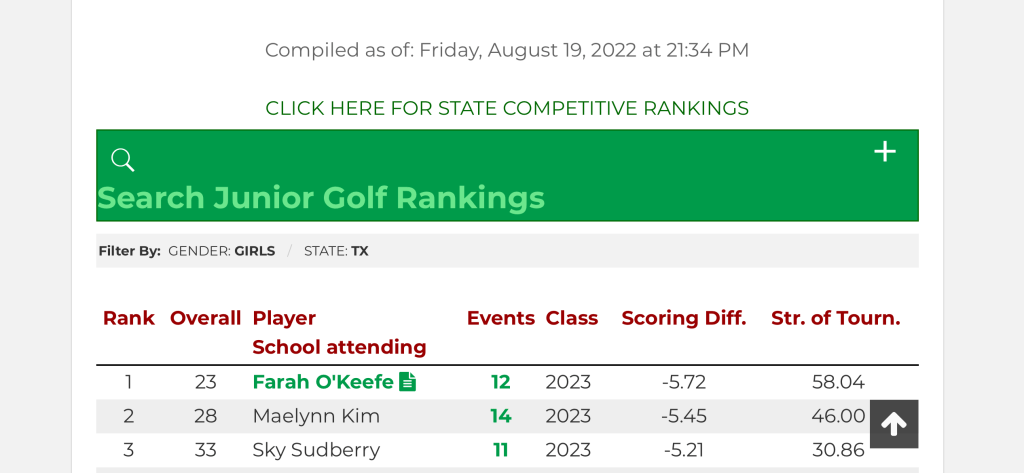Viewport: 1024px width, 473px height.
Task: Click the GENDER: GIRLS filter
Action: point(221,251)
